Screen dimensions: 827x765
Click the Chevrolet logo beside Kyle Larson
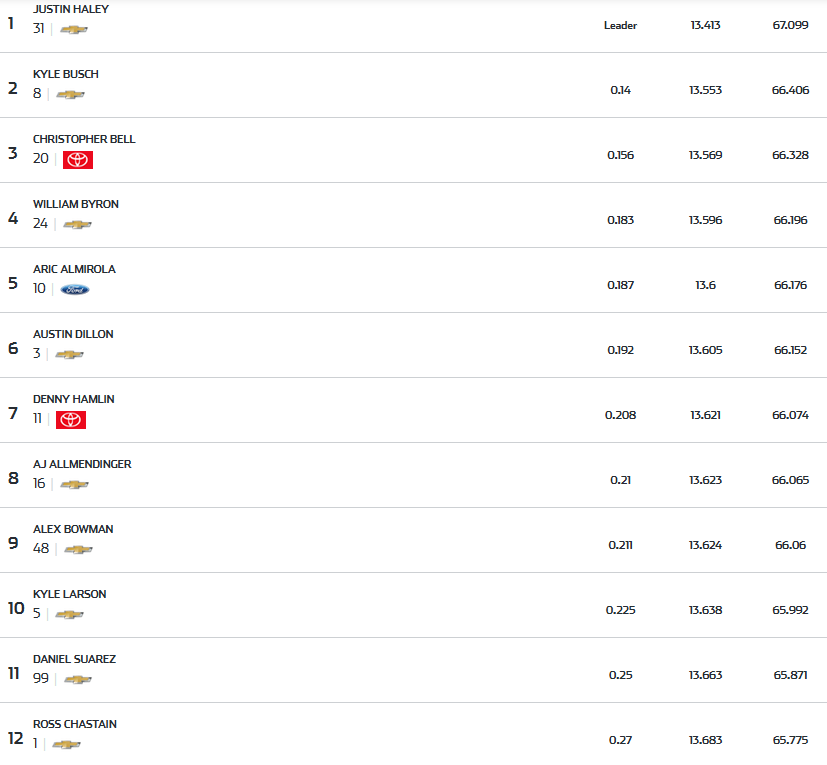[69, 615]
